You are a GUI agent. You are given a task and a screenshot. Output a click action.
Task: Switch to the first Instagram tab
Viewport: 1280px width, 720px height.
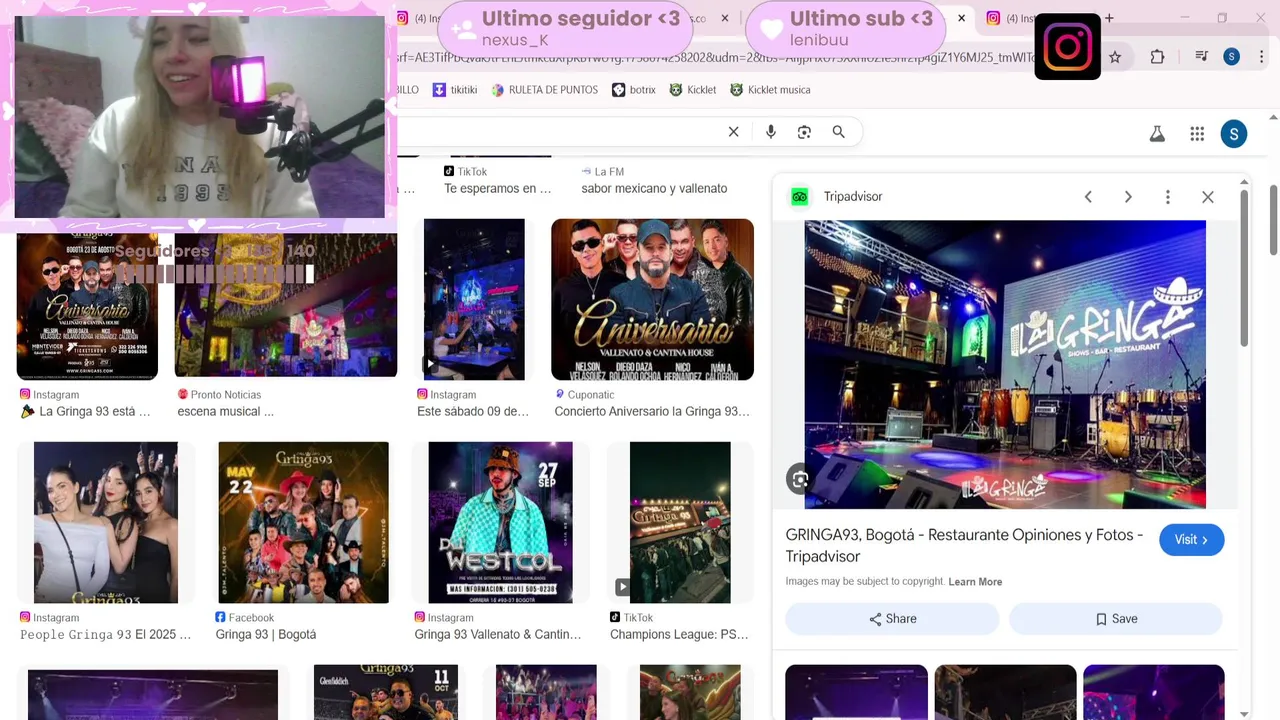pyautogui.click(x=414, y=18)
